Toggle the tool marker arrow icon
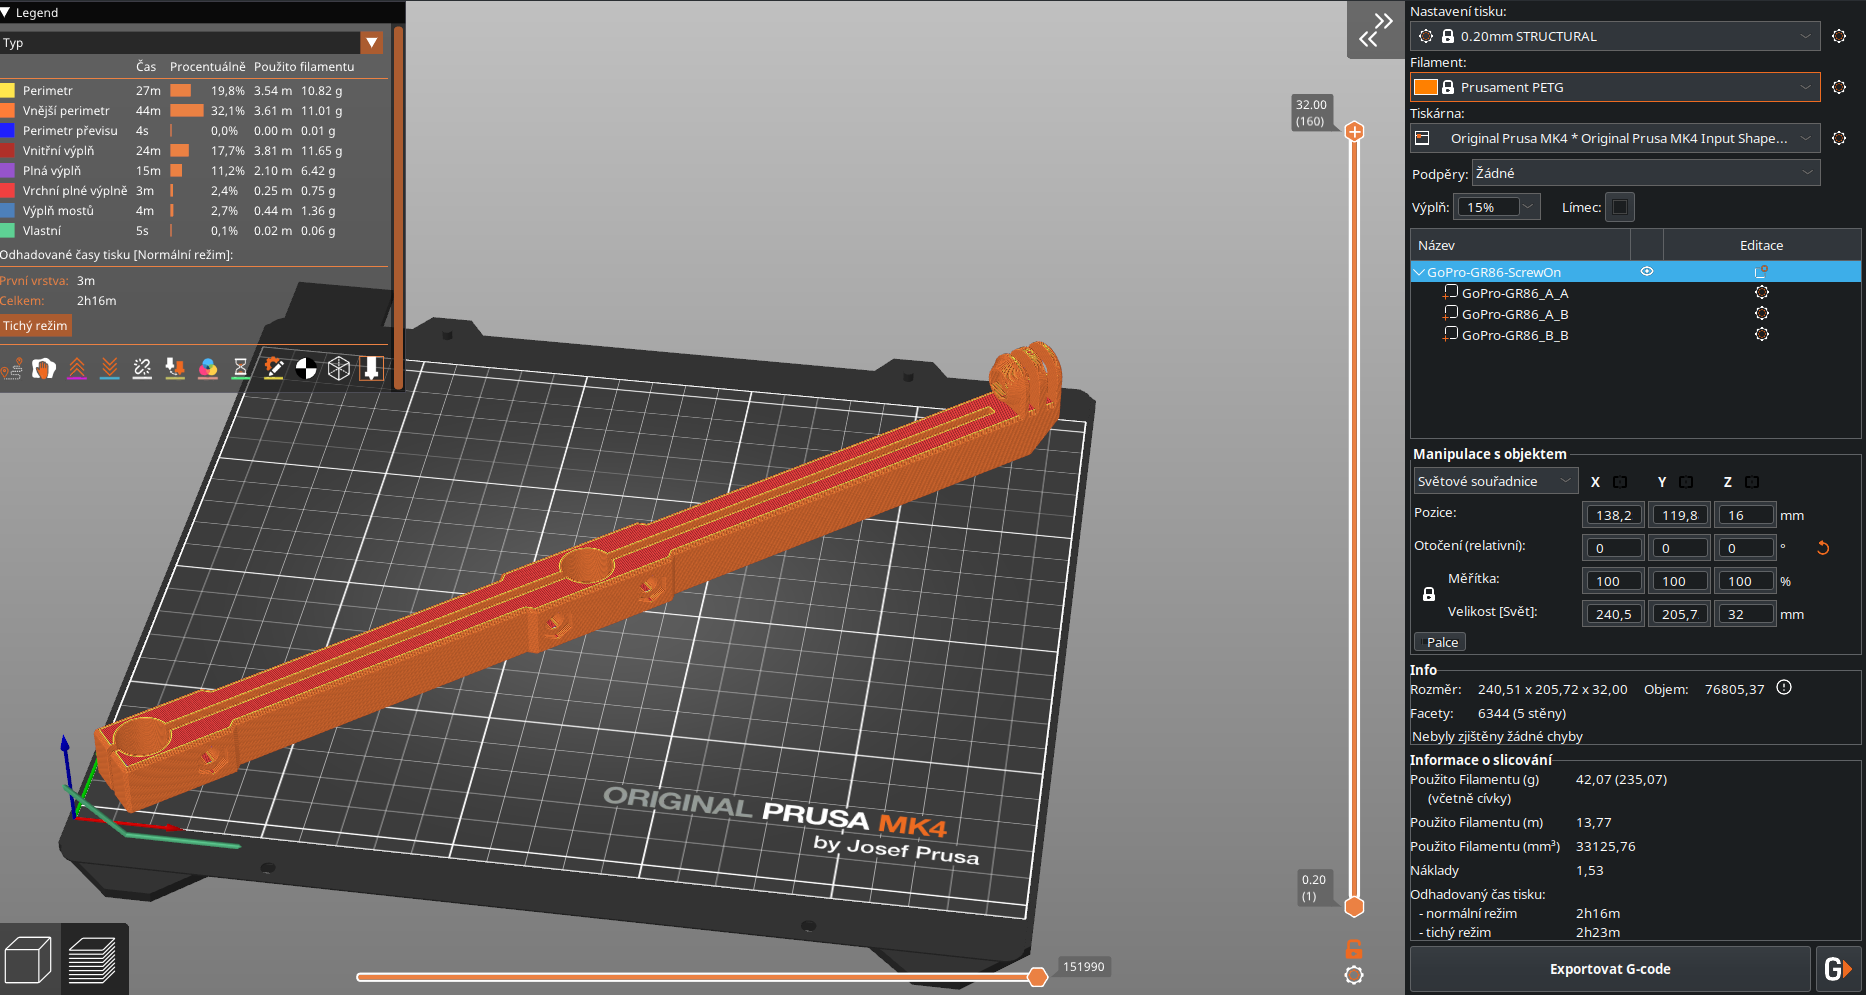 tap(371, 369)
